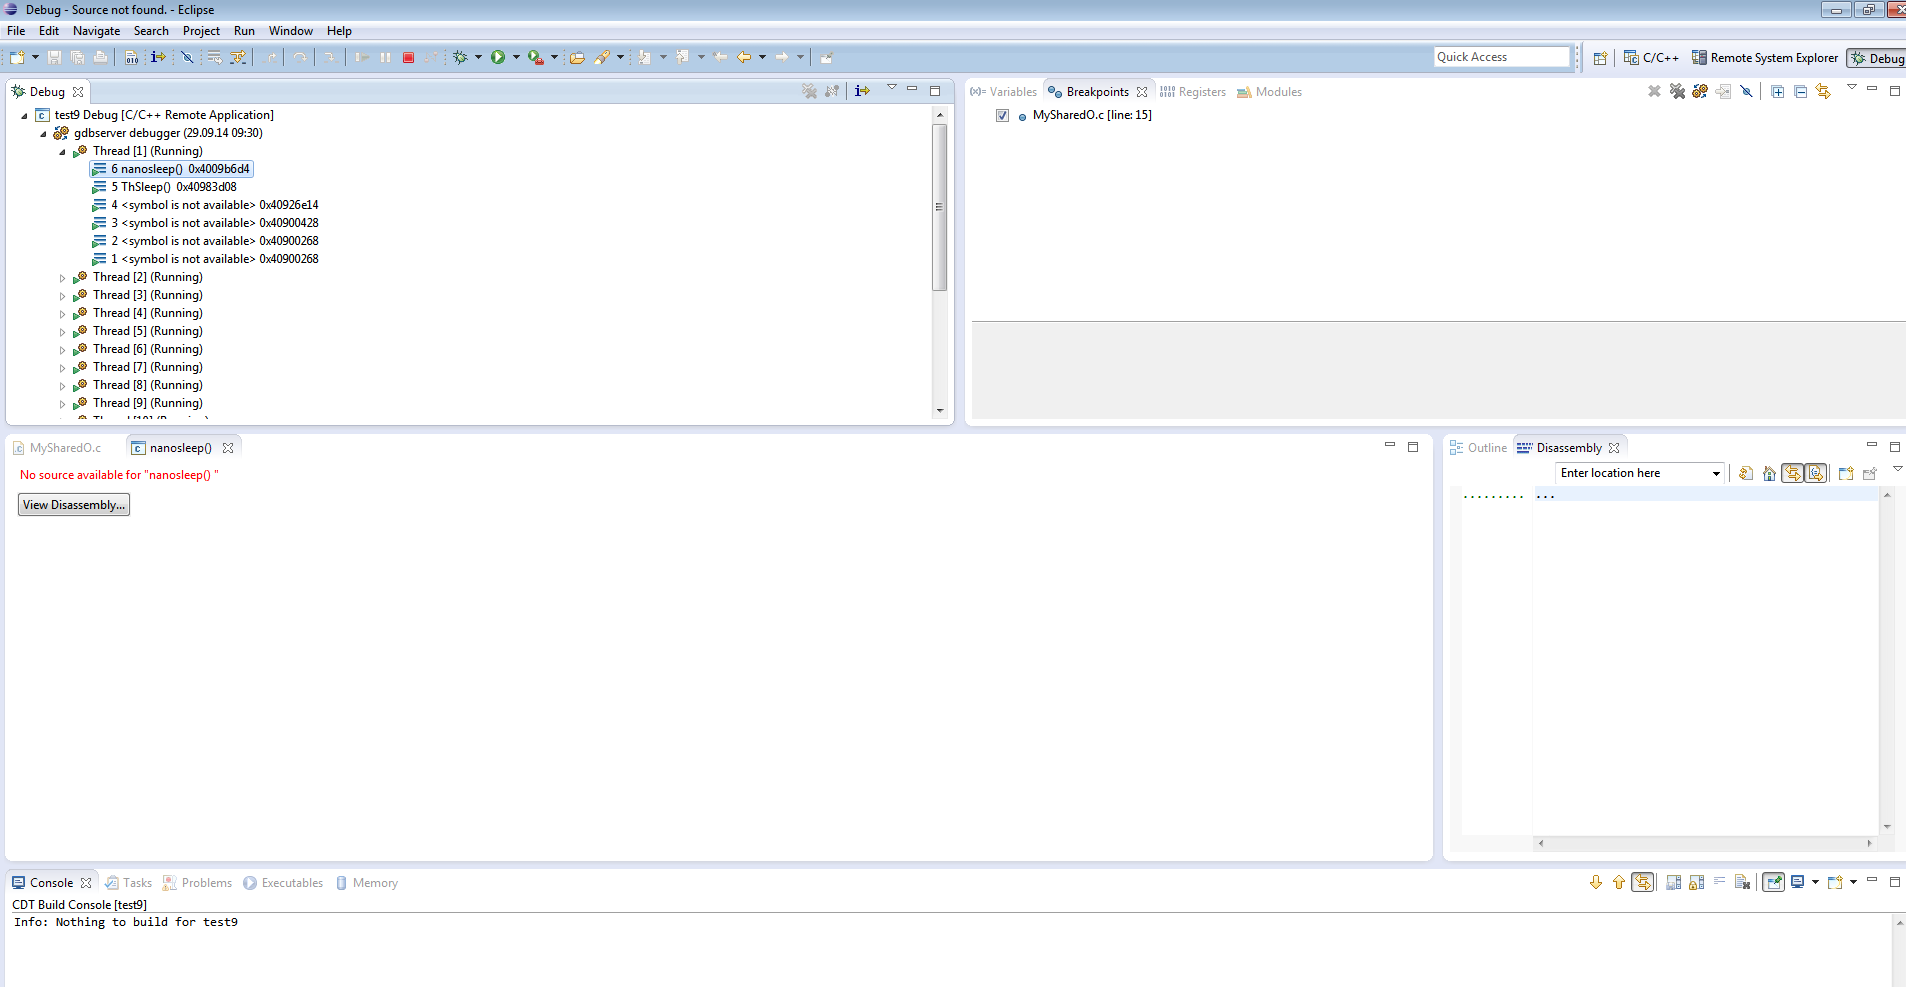Click the Debug view vertical scrollbar thumb
1906x987 pixels.
[x=939, y=207]
